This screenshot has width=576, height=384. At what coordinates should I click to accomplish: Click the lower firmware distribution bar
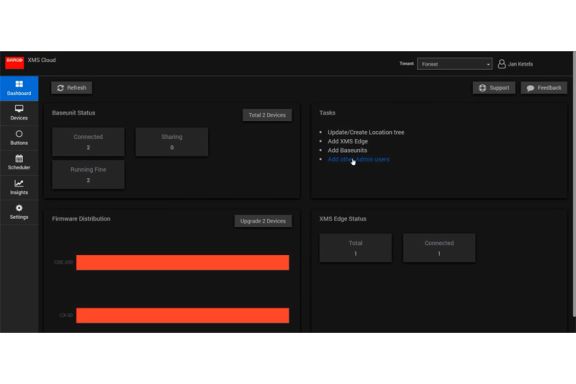(x=183, y=315)
